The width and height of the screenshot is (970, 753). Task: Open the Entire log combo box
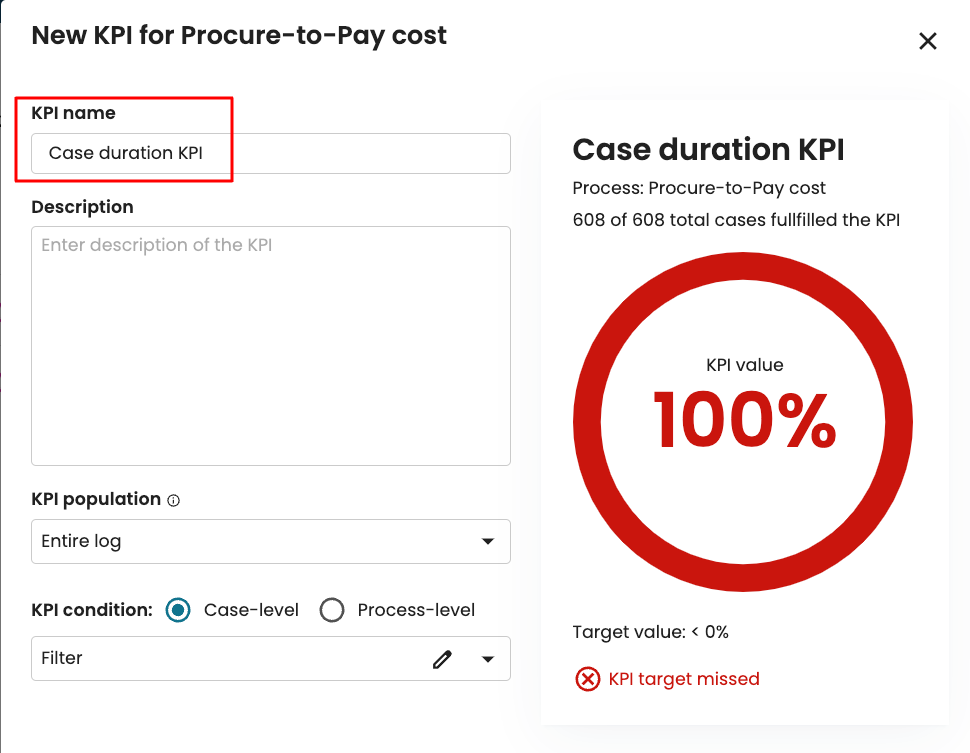tap(250, 542)
